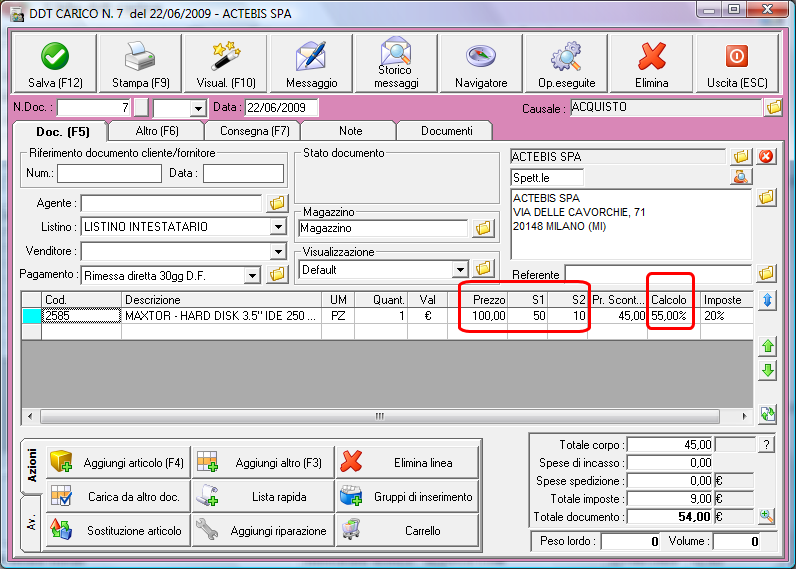Expand the Venditore dropdown

coord(278,251)
